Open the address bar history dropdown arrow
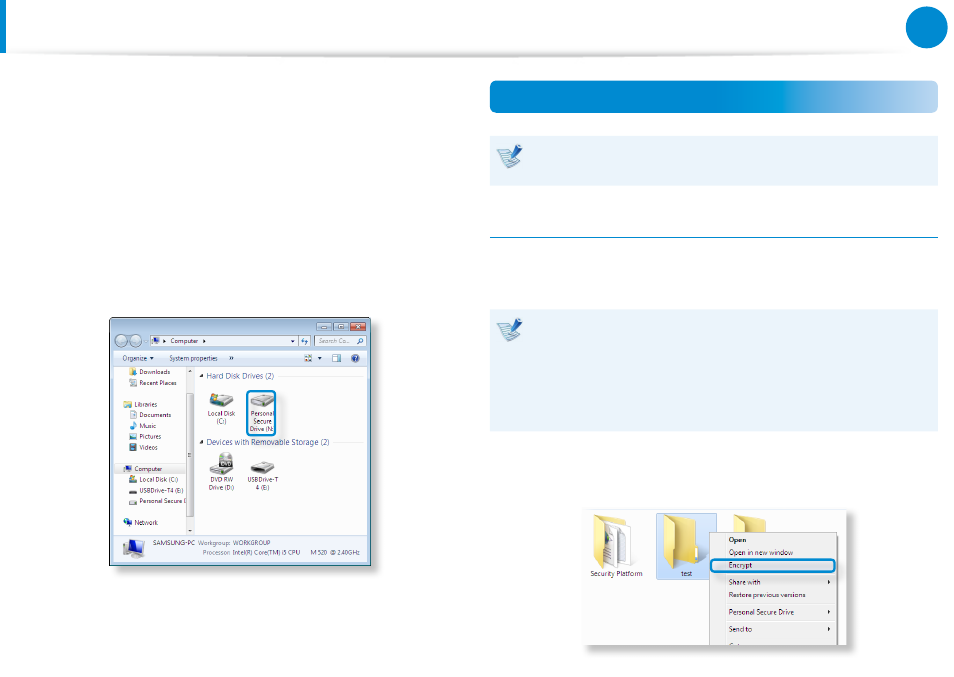 coord(293,341)
